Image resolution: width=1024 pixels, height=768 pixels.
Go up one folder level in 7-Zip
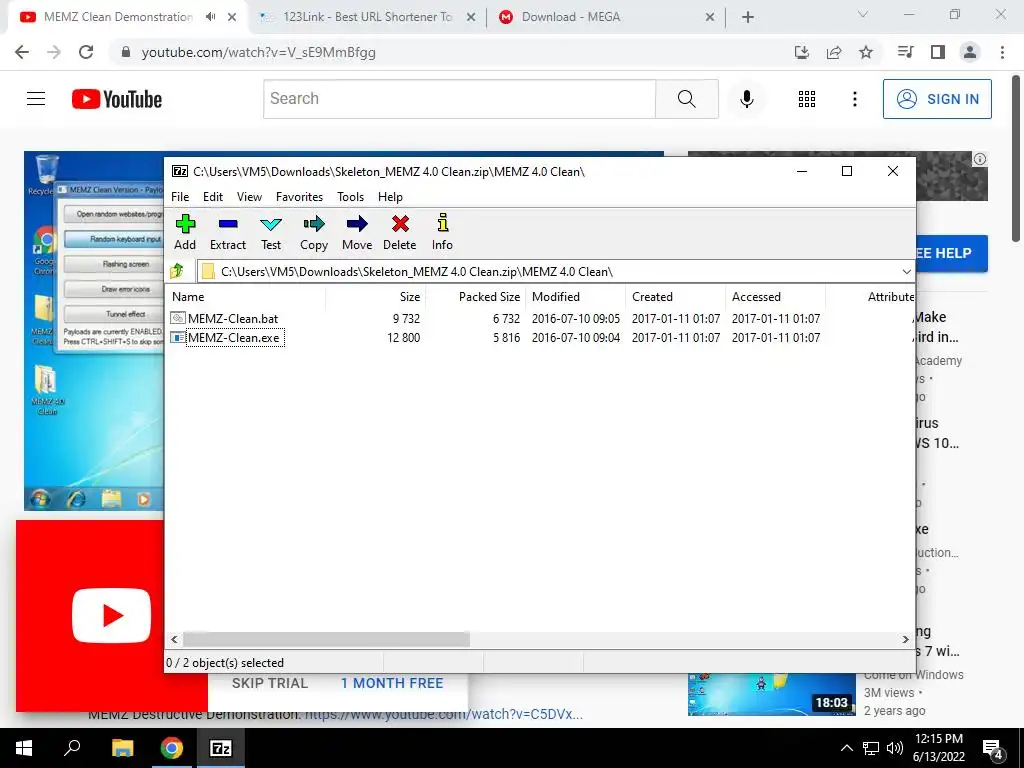[177, 271]
